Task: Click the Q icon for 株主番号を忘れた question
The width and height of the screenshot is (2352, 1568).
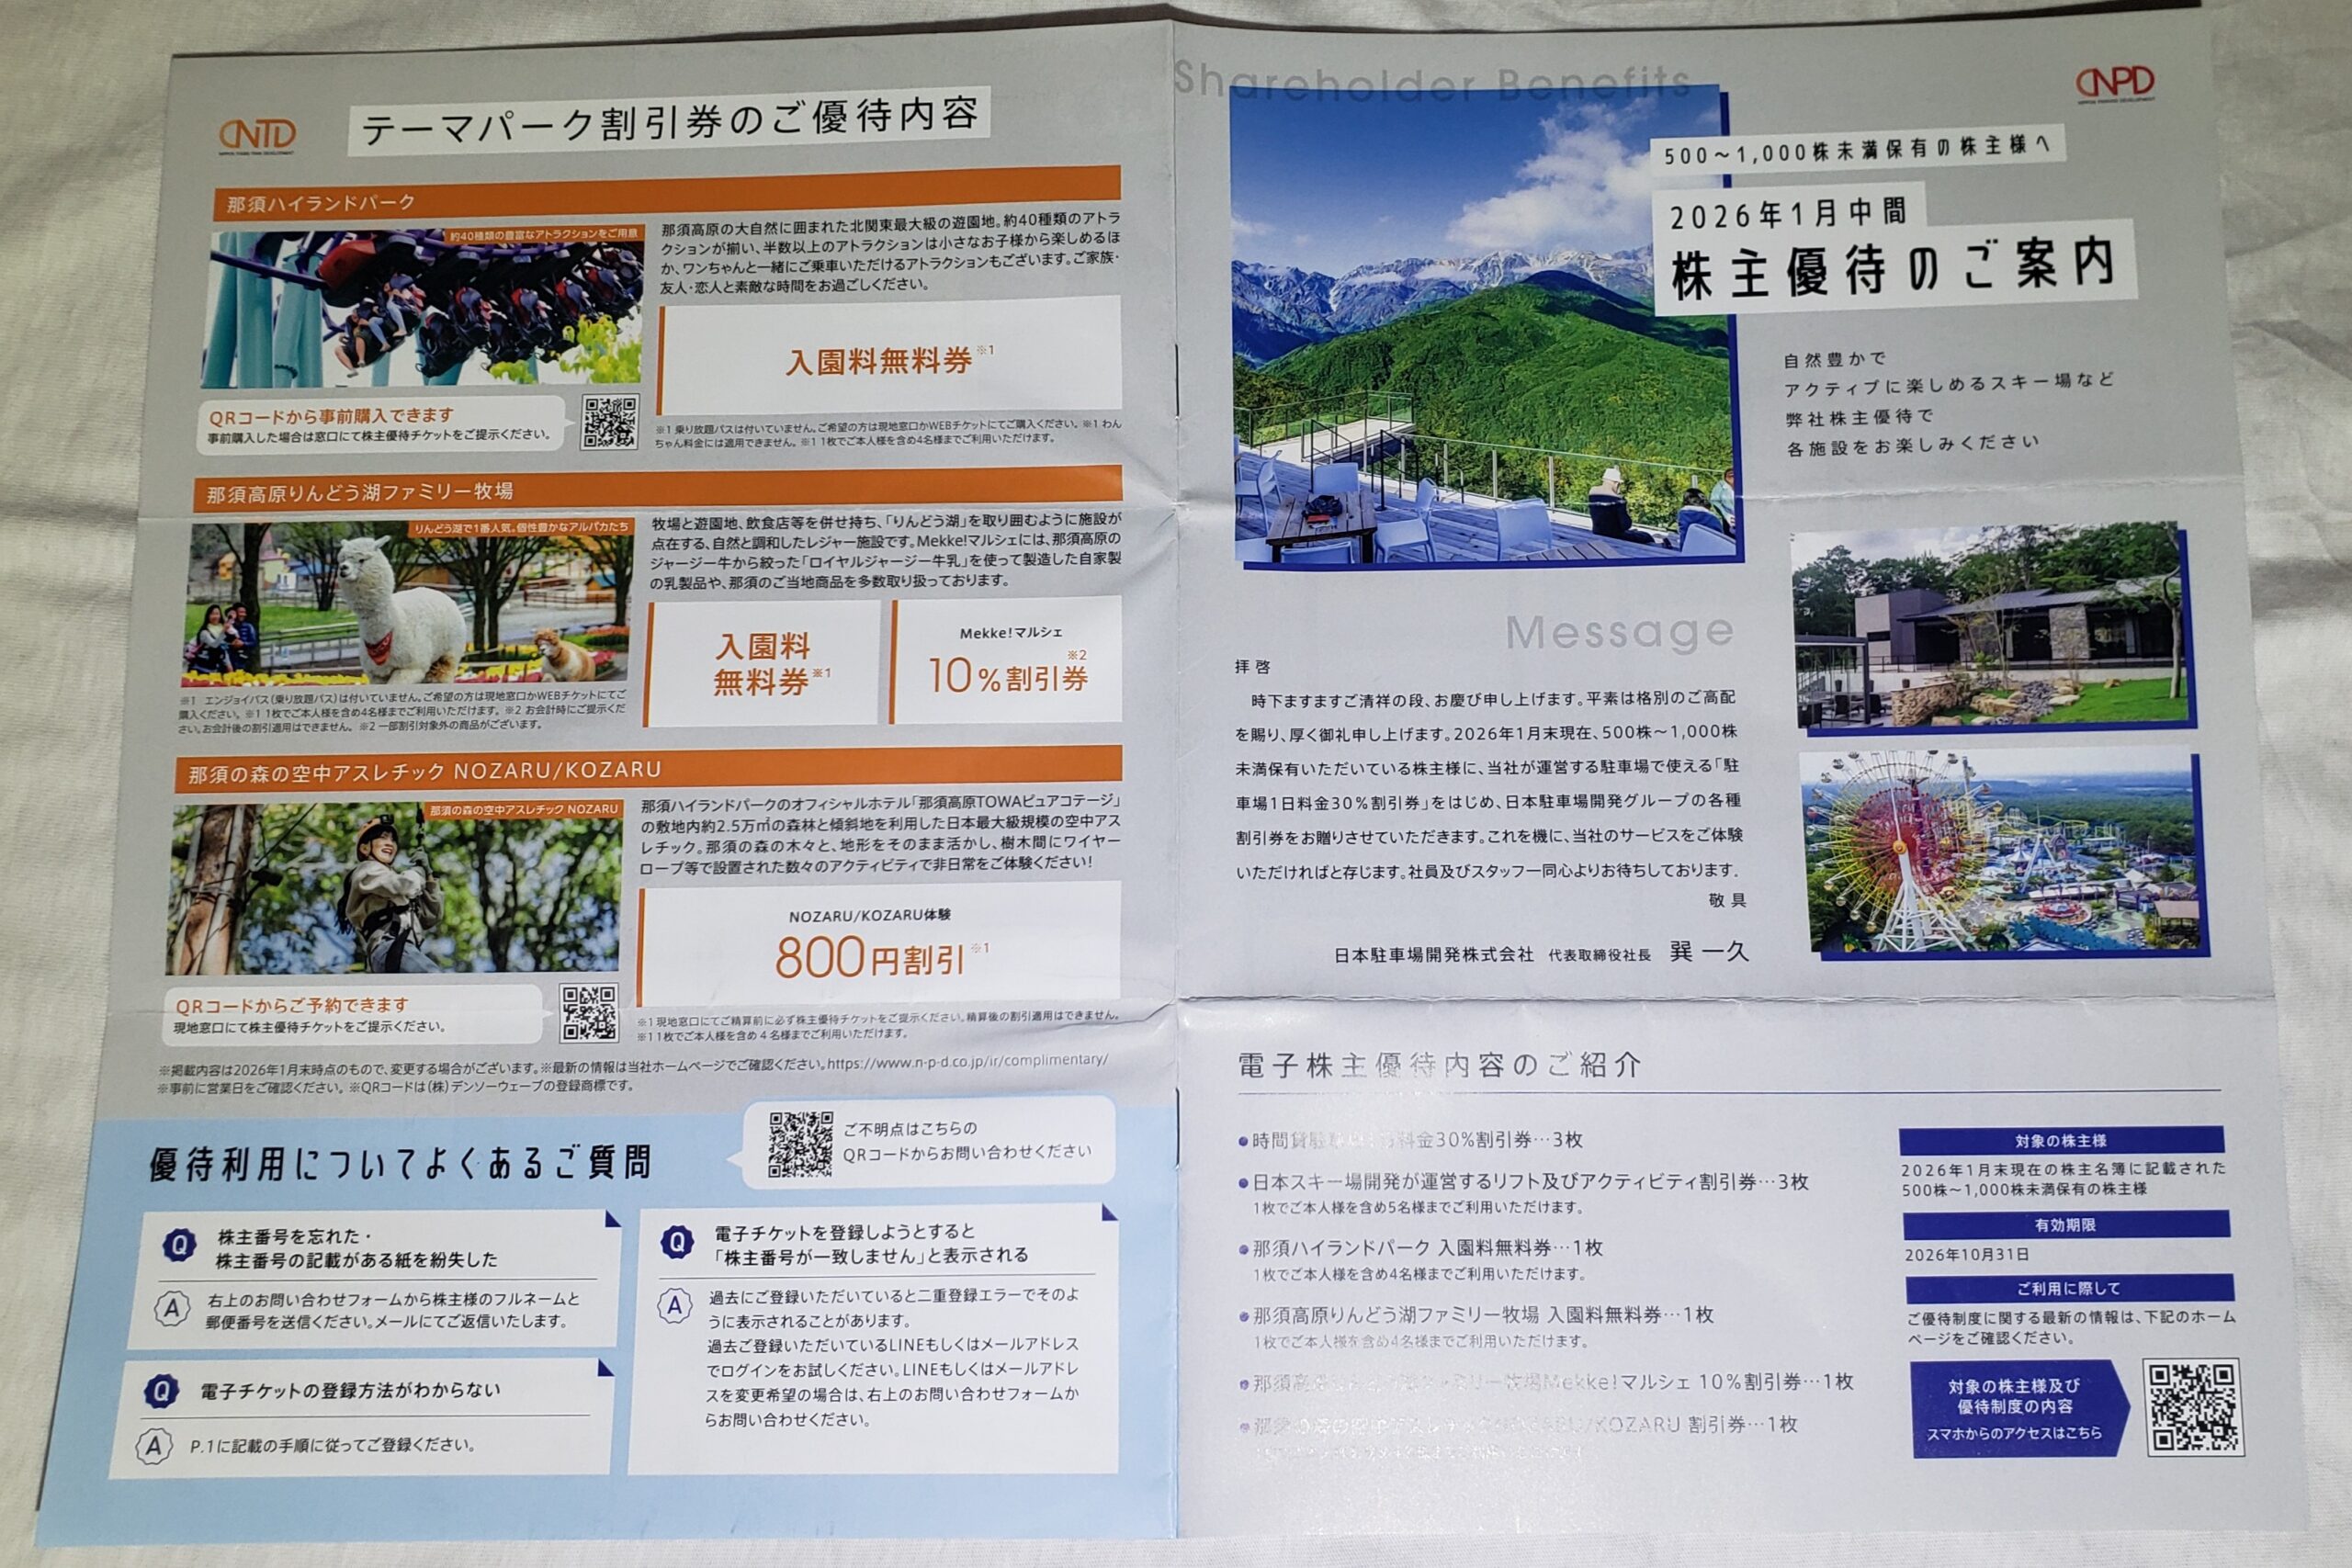Action: coord(179,1246)
